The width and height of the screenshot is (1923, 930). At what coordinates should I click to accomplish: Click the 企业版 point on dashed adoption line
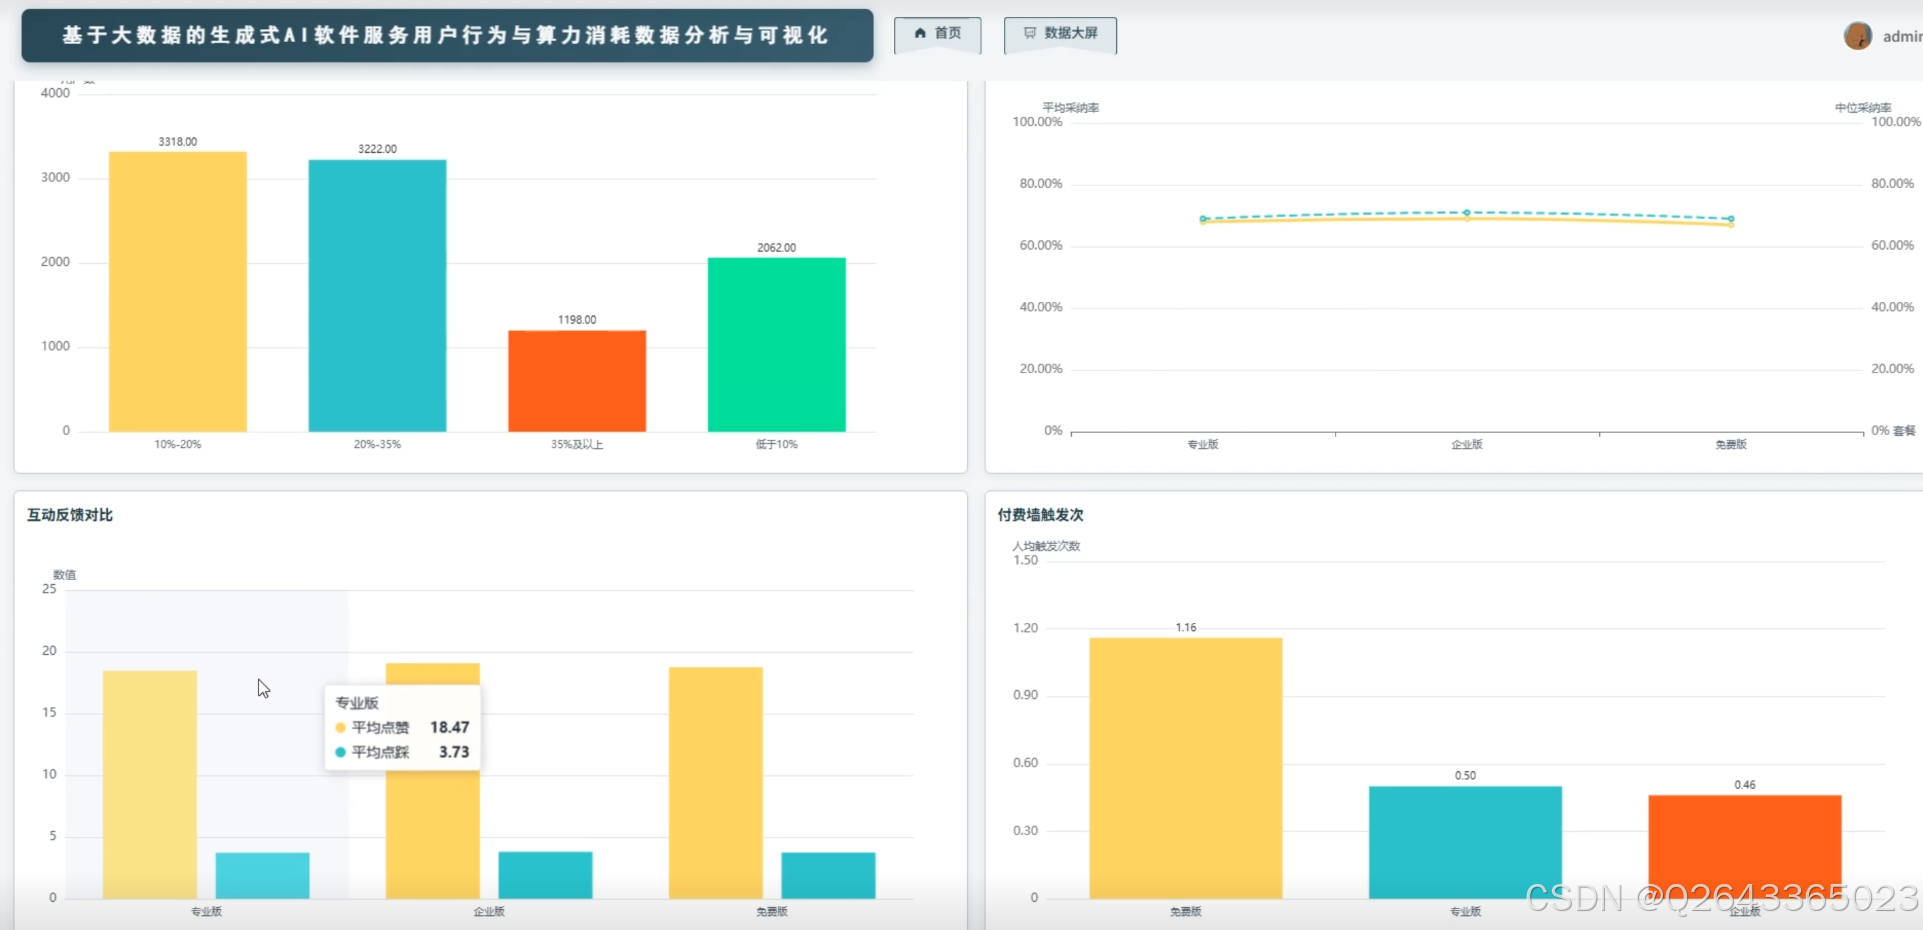click(x=1467, y=213)
